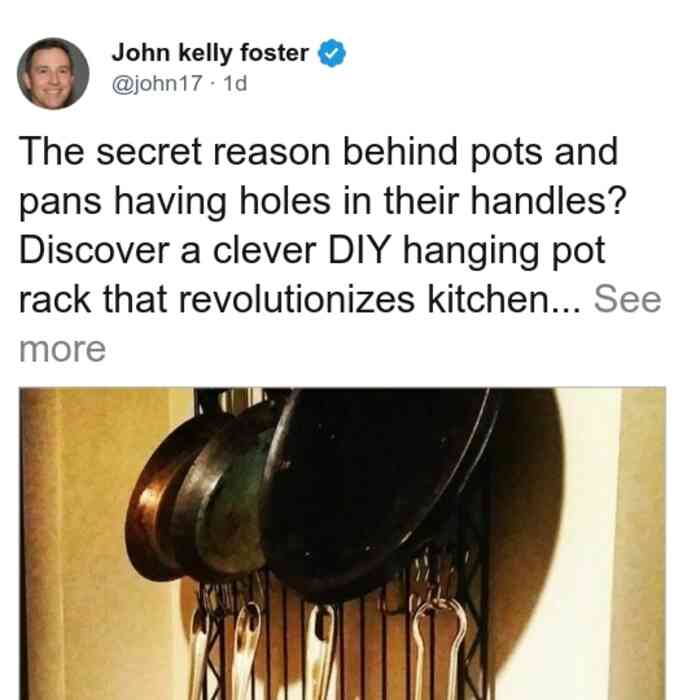Click the word "Discover" in post text
Image resolution: width=700 pixels, height=700 pixels.
tap(94, 250)
